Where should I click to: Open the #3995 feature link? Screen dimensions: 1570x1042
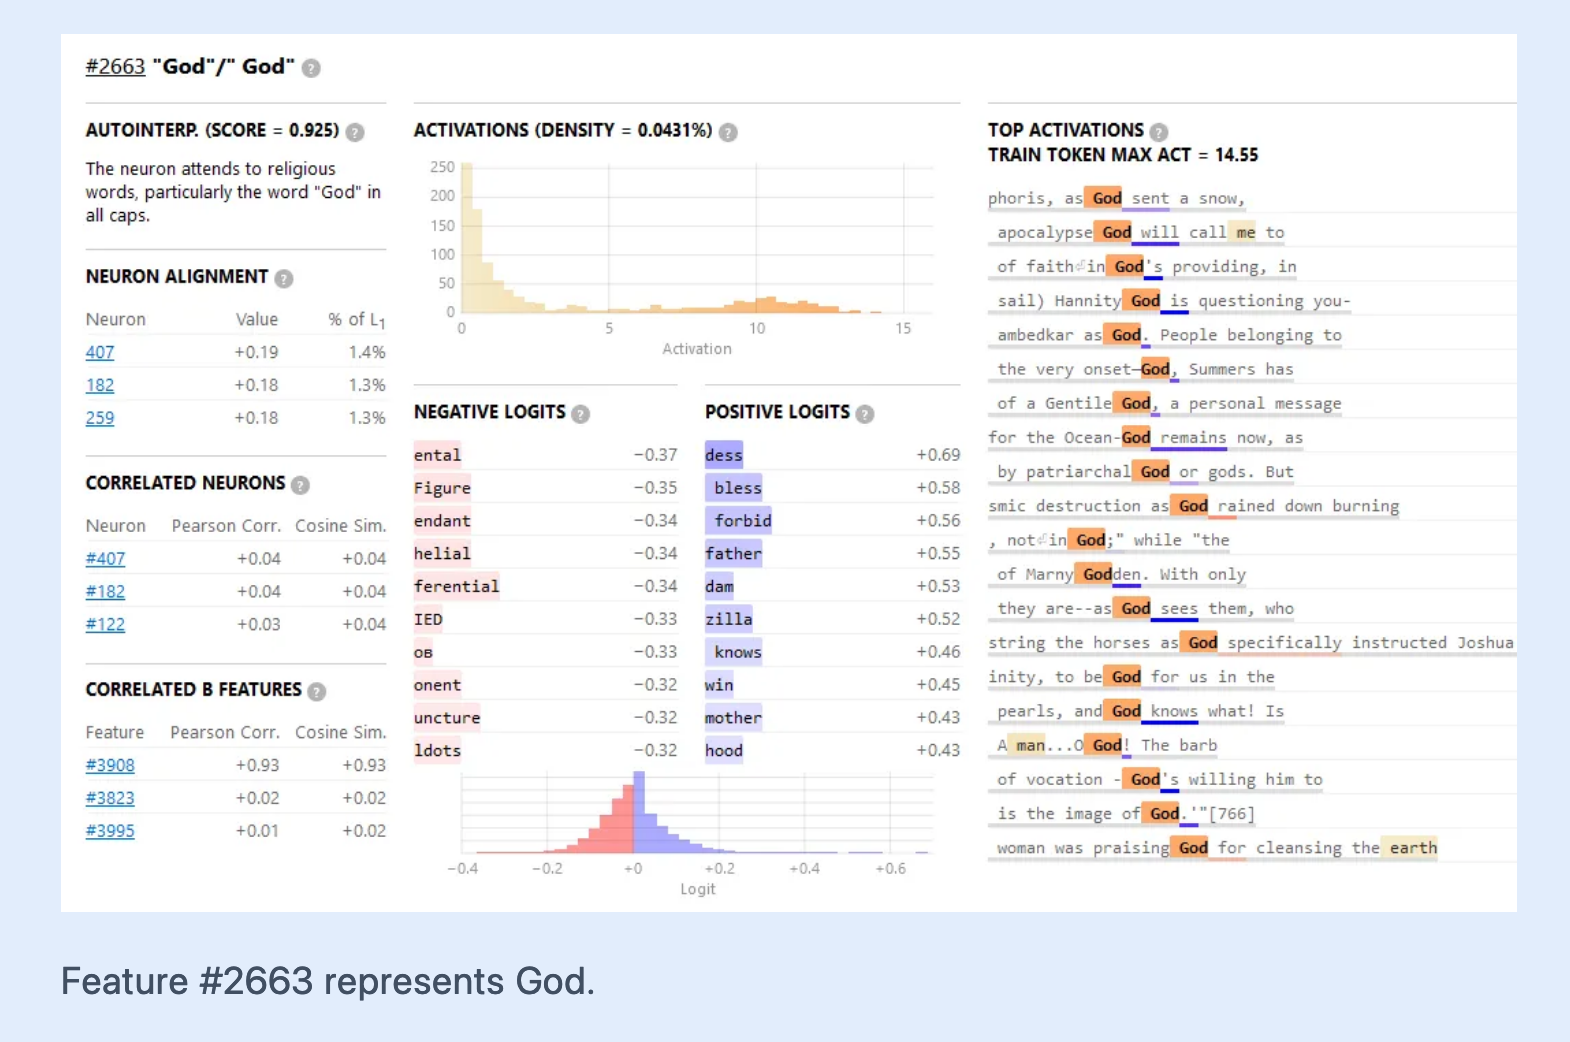pos(110,831)
